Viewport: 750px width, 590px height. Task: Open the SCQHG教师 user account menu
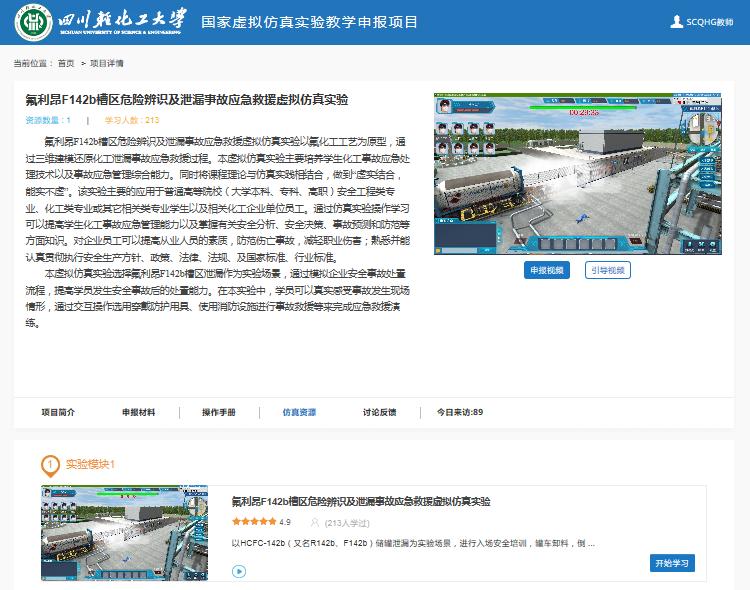[710, 22]
